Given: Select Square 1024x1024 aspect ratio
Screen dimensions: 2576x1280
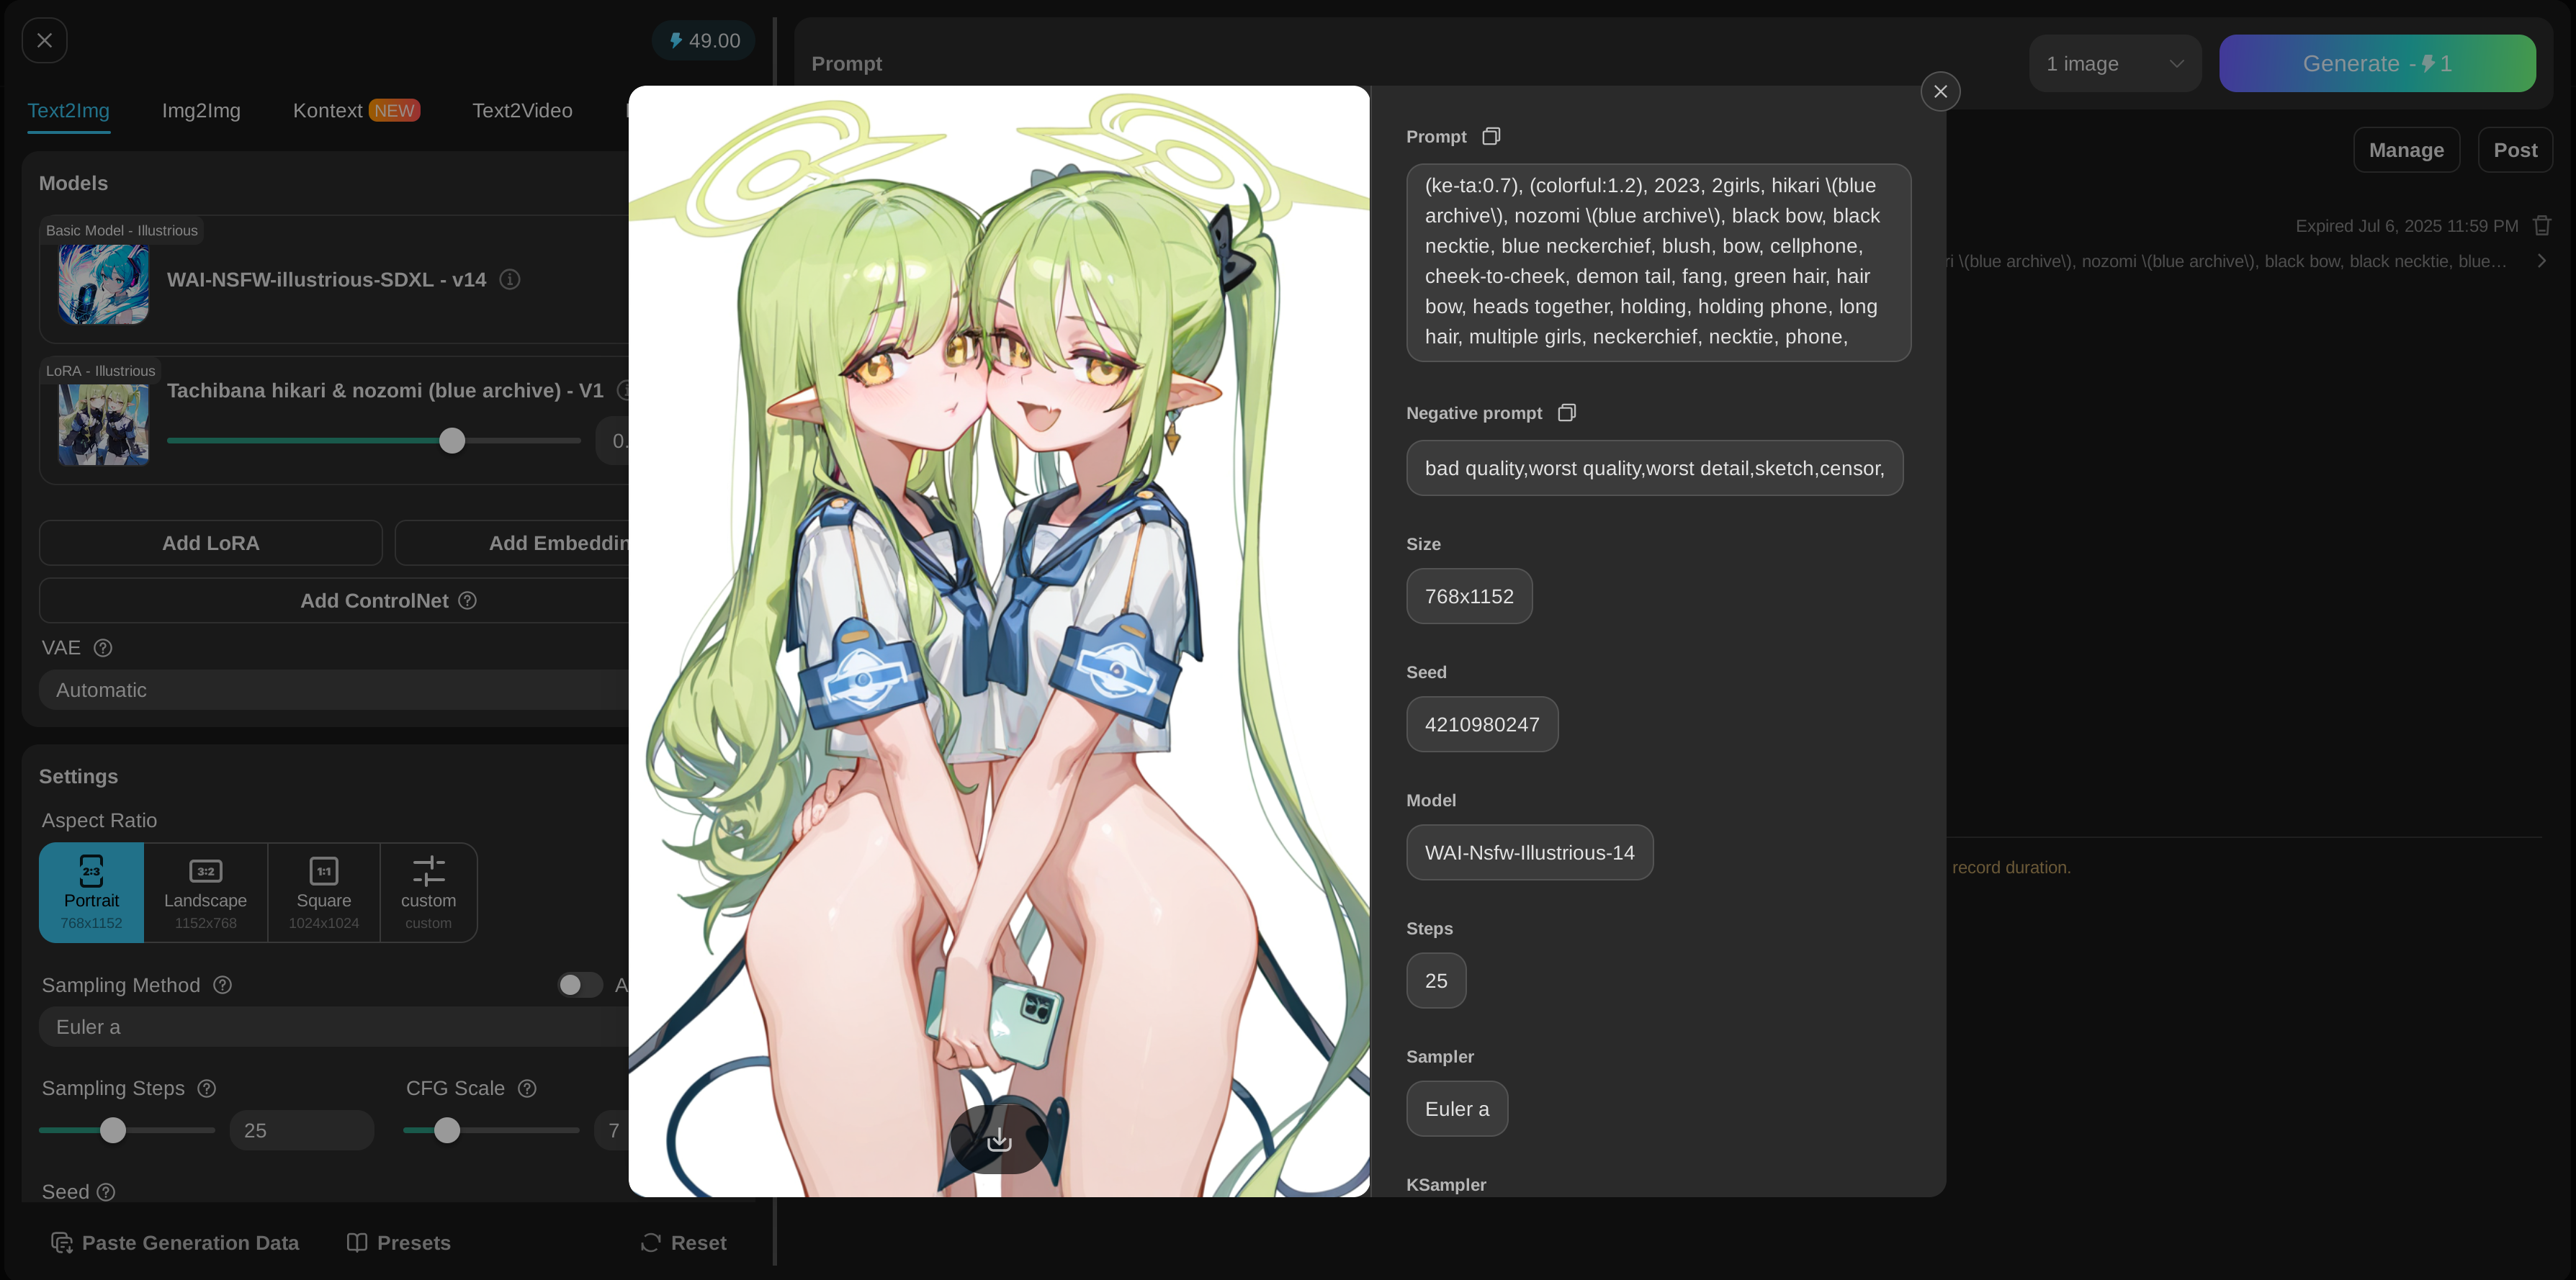Looking at the screenshot, I should click(324, 892).
